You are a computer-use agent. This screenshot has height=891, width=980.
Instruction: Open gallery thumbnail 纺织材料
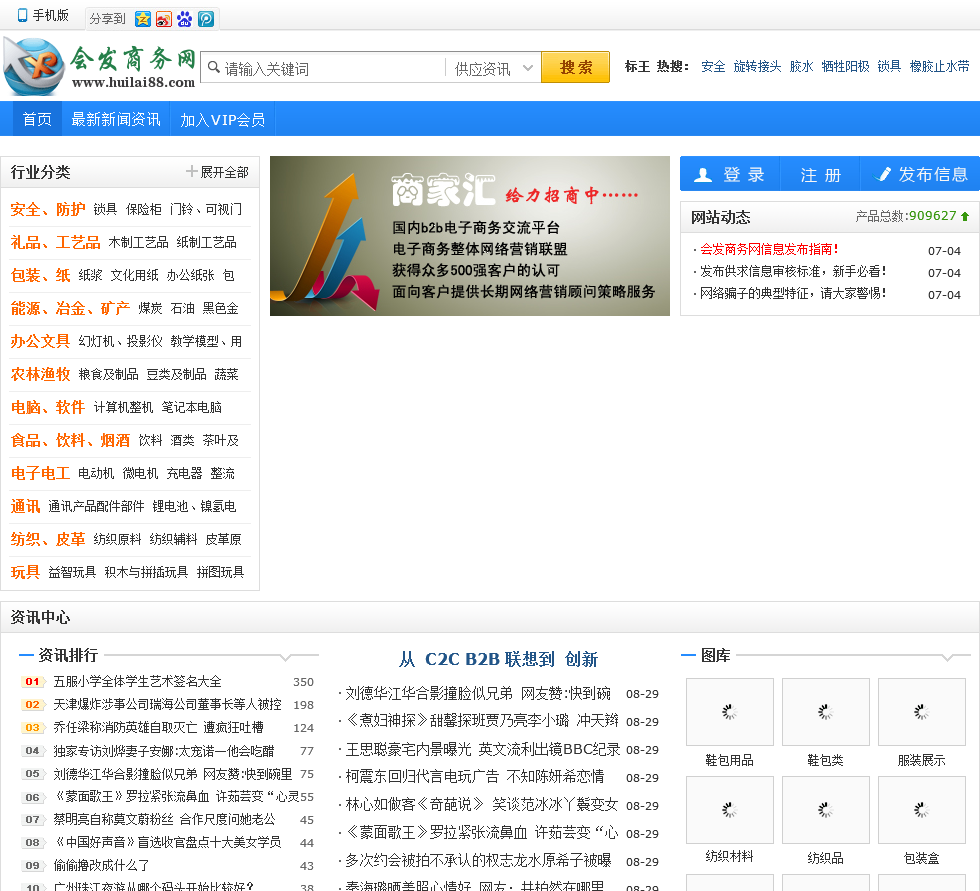(729, 810)
